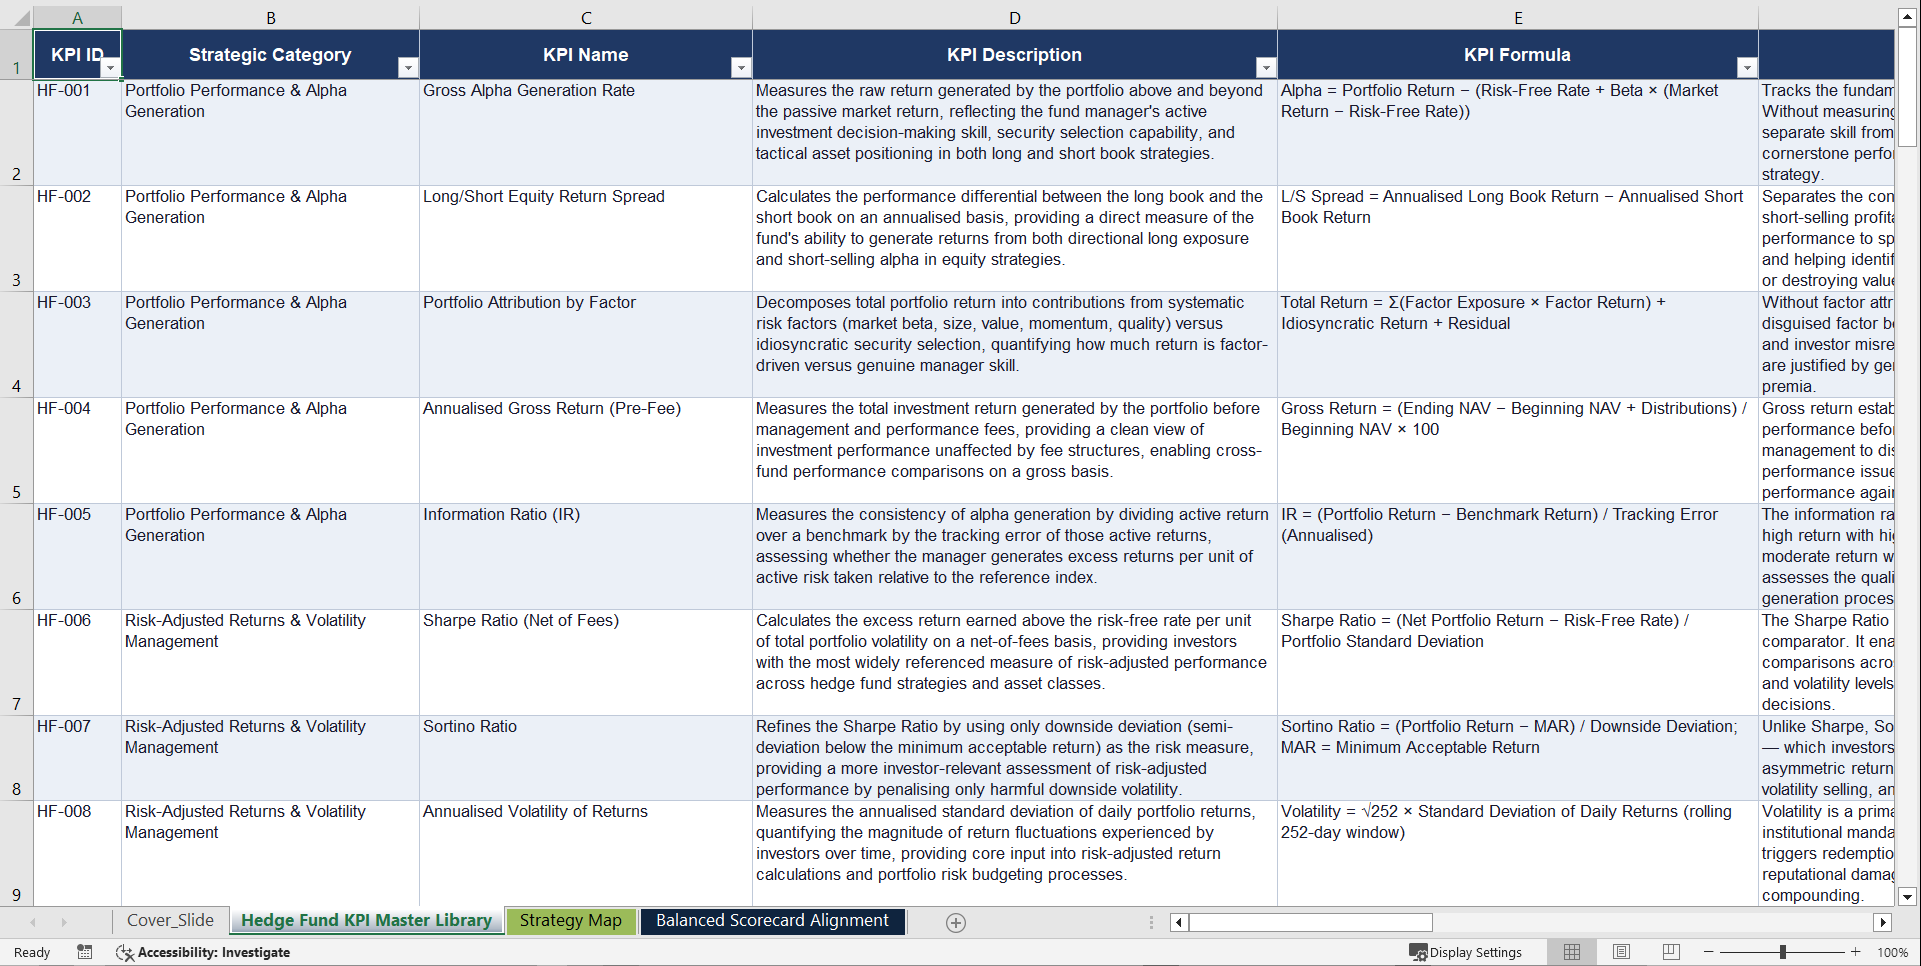Switch to Page Break Preview icon
This screenshot has height=966, width=1921.
point(1671,952)
